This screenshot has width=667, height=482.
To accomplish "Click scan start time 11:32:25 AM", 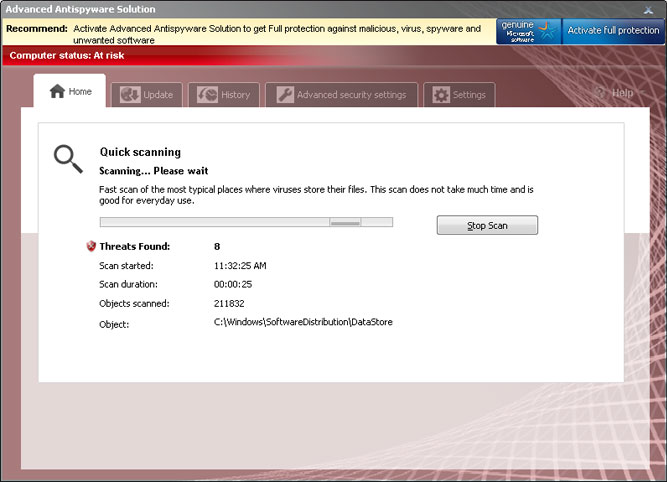I will (240, 266).
